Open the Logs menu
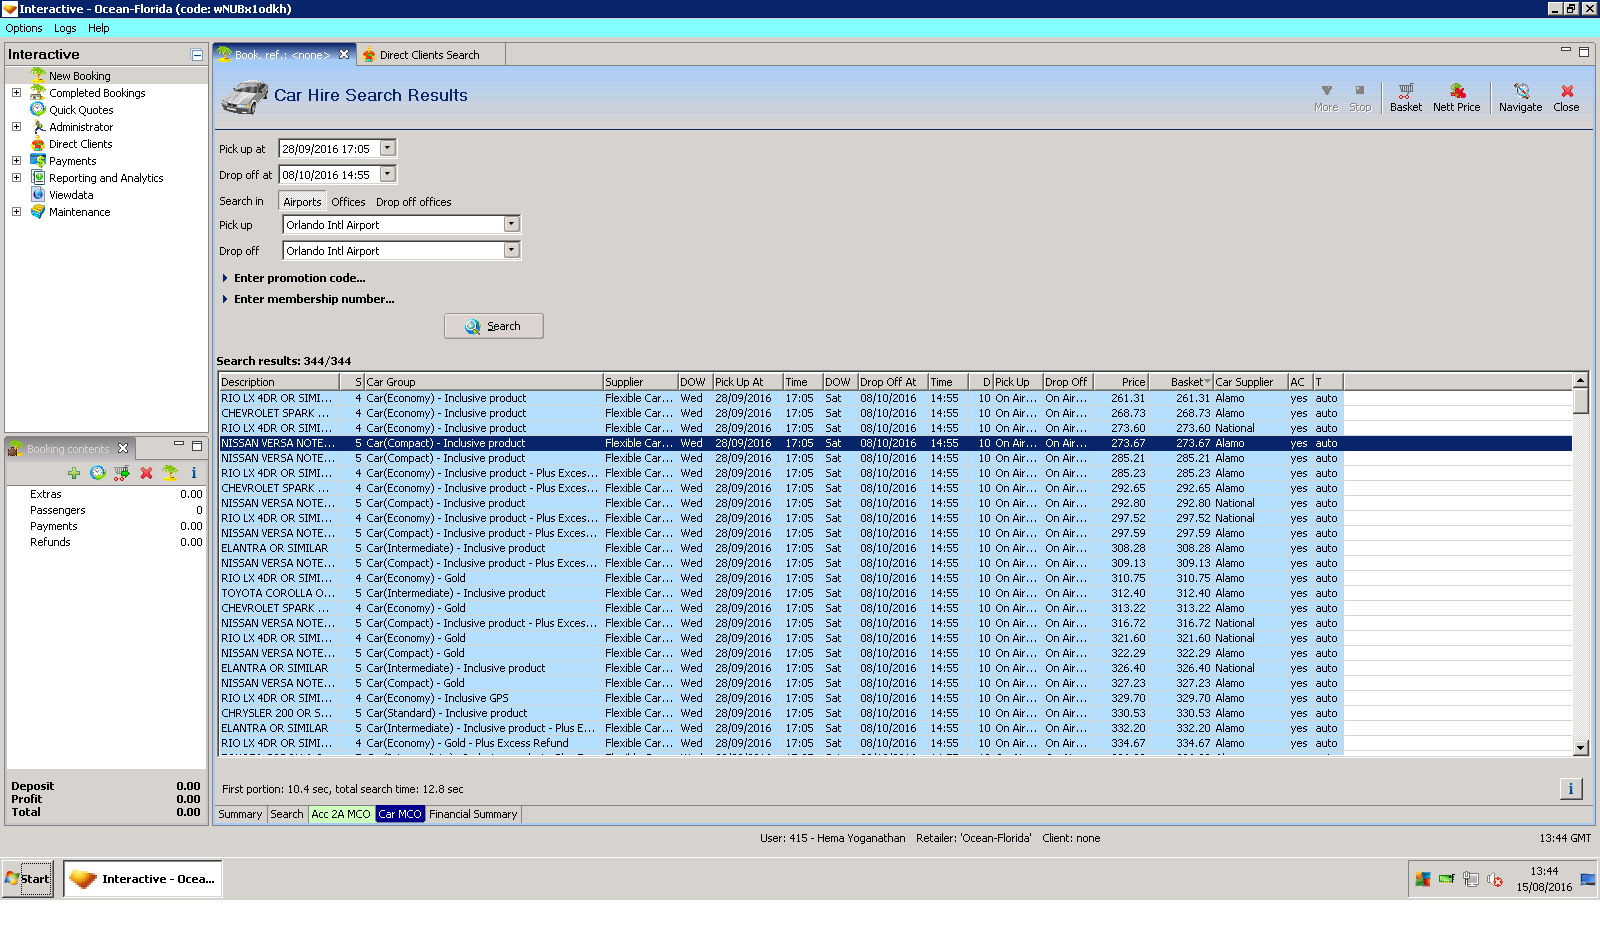The image size is (1600, 926). click(x=65, y=28)
